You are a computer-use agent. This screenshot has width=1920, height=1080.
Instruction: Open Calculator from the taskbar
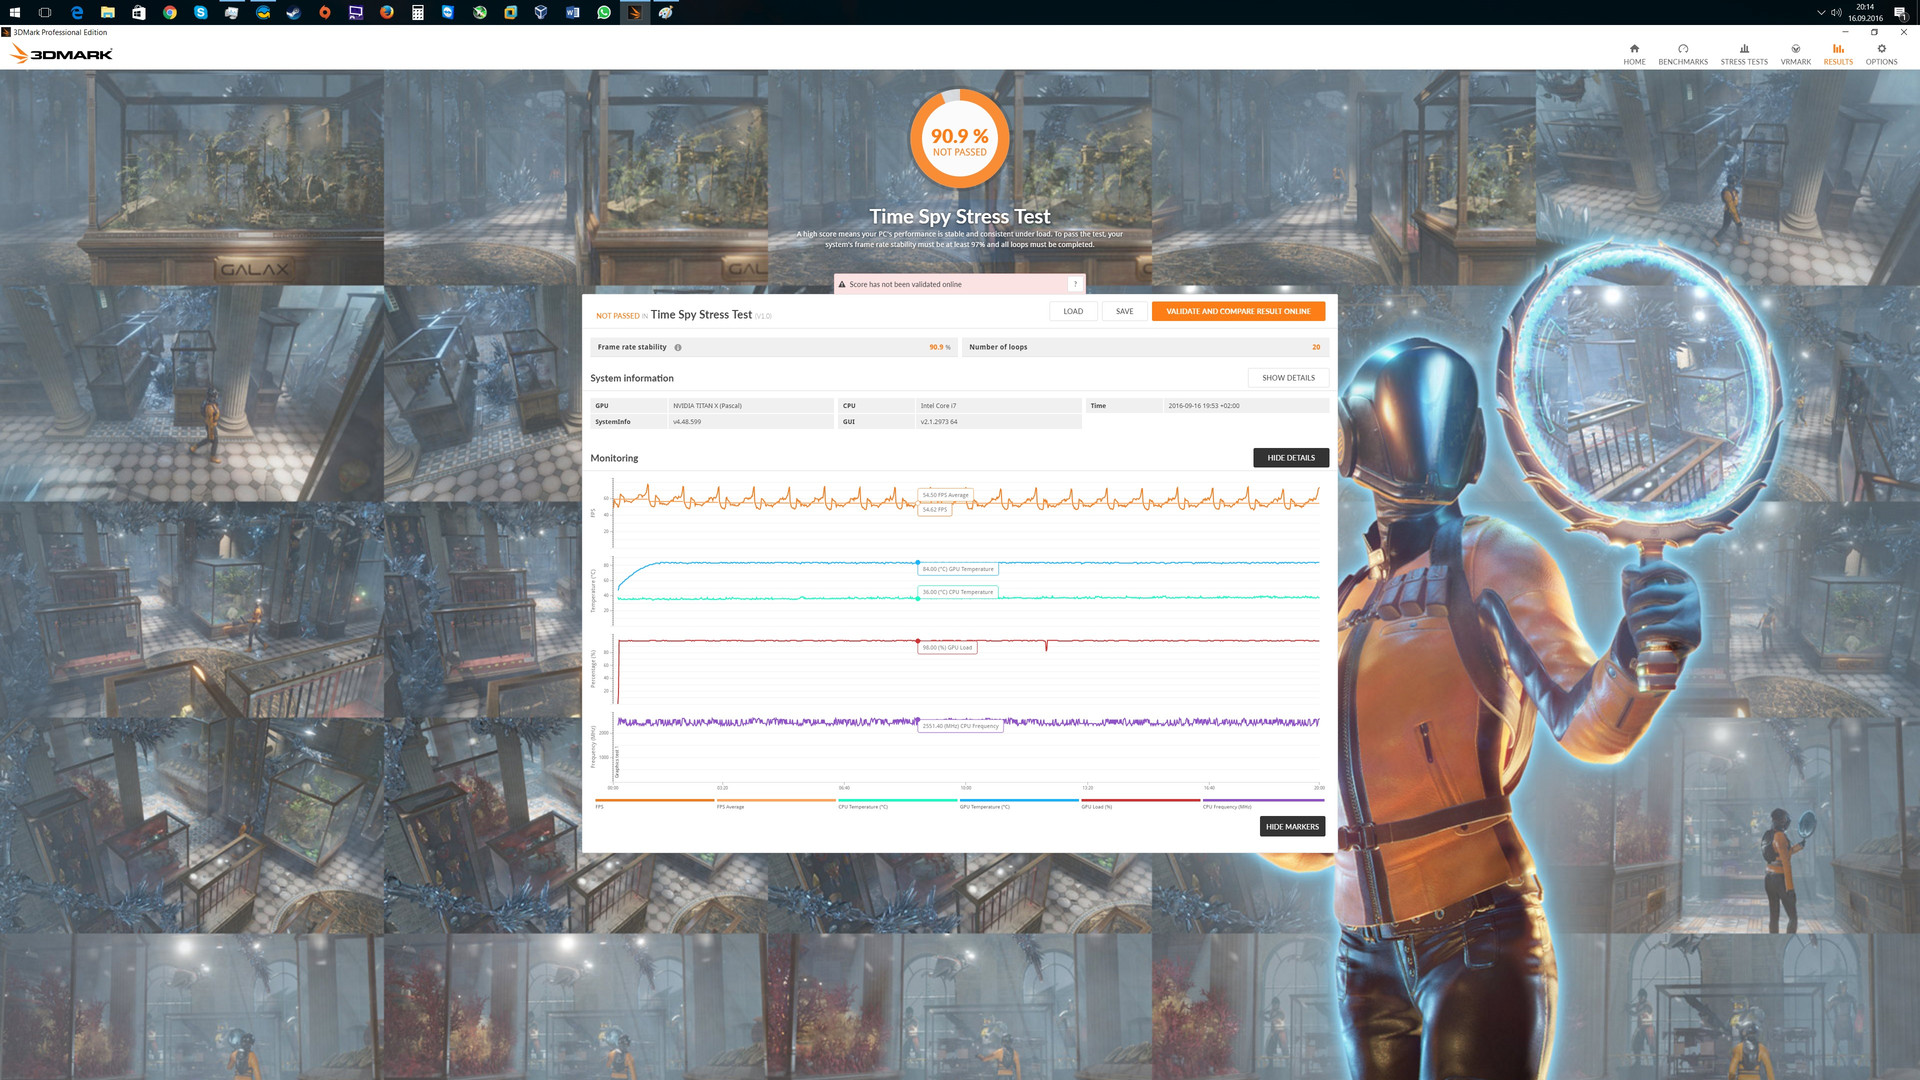[418, 12]
